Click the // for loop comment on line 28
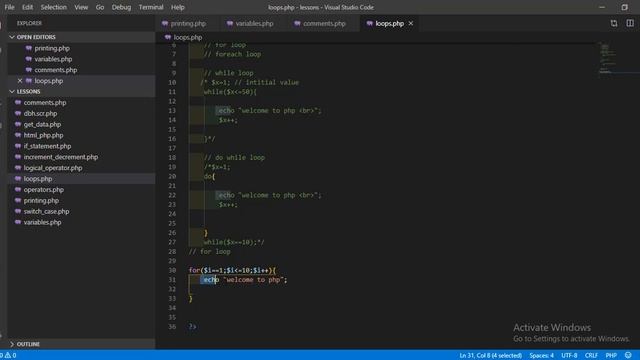This screenshot has height=360, width=640. click(209, 251)
